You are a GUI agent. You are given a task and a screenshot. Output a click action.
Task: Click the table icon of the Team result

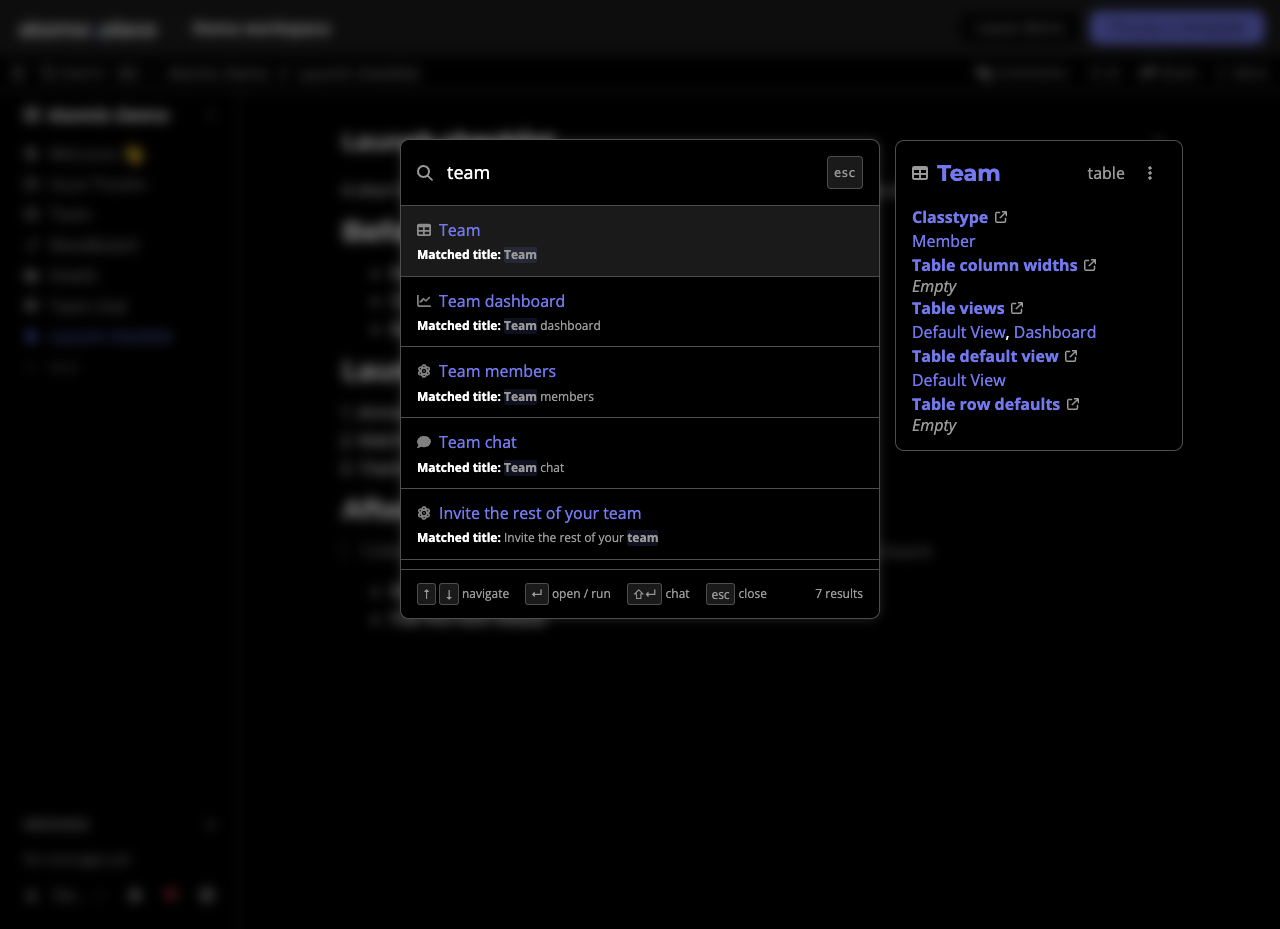424,230
